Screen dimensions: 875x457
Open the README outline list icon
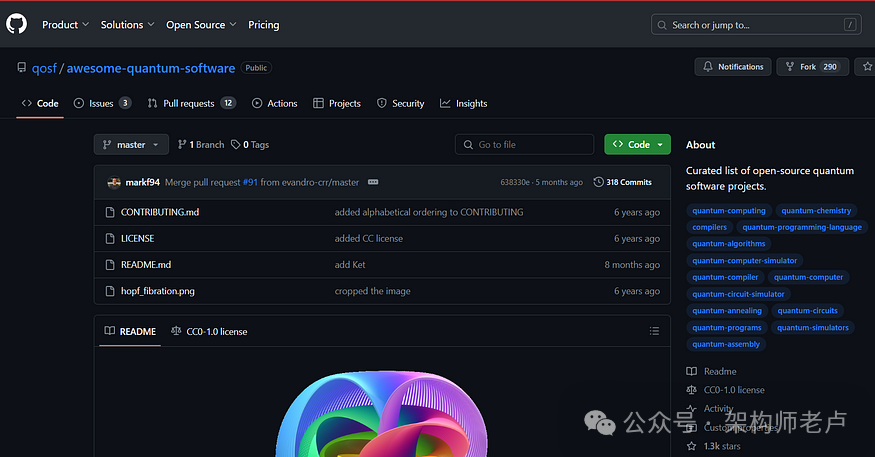click(654, 331)
